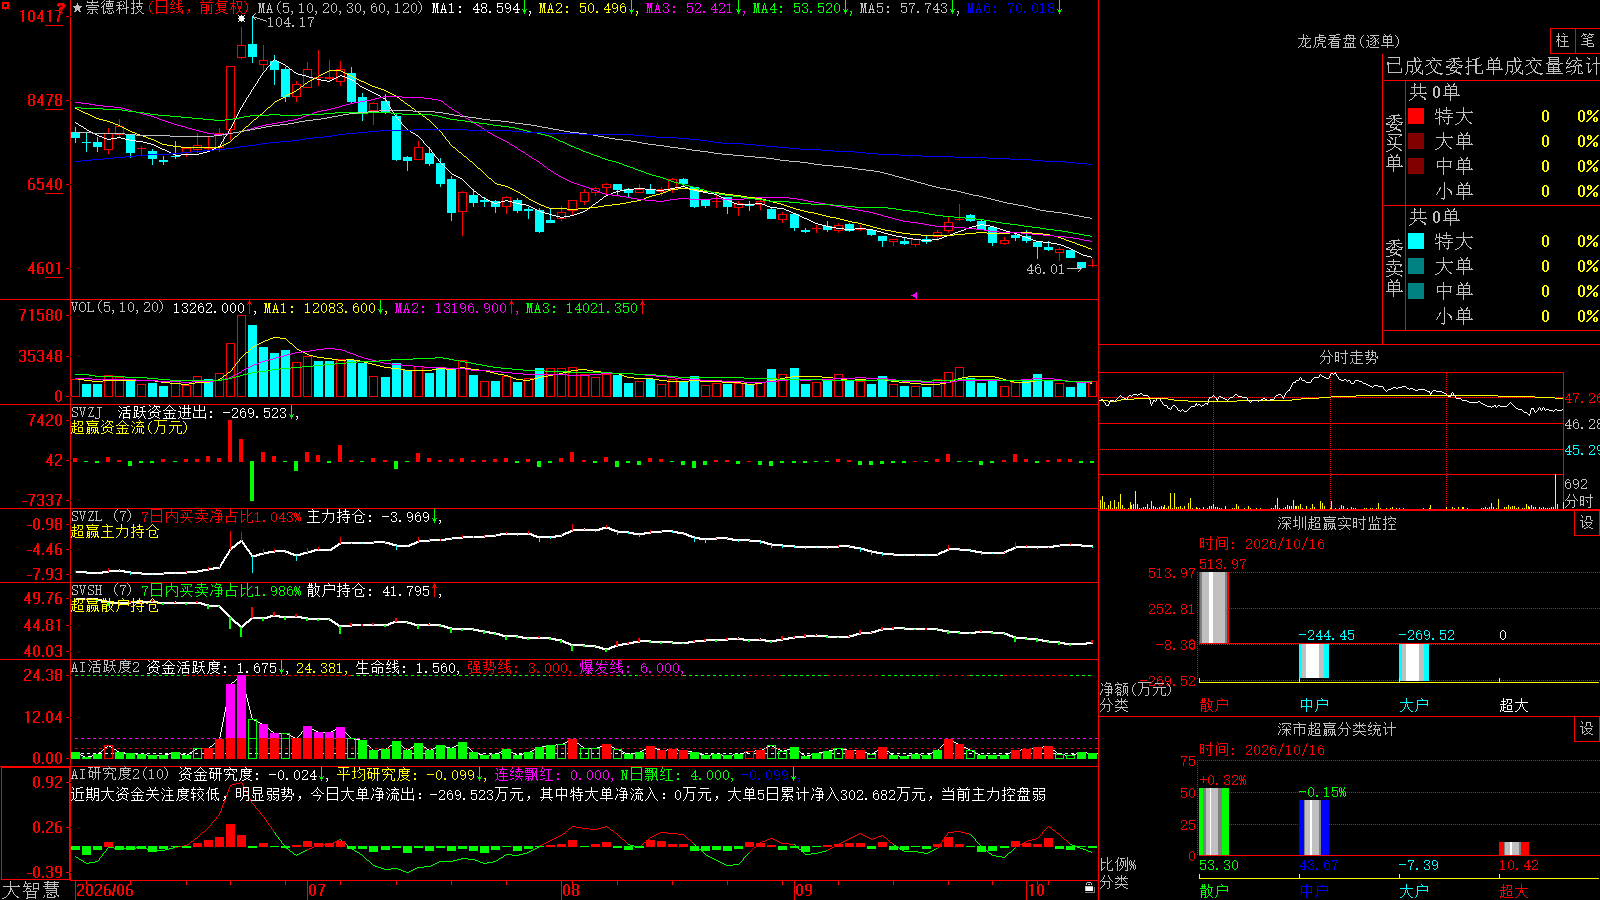Click the 大户 bar showing -269.52
Viewport: 1600px width, 900px height.
pyautogui.click(x=1413, y=662)
